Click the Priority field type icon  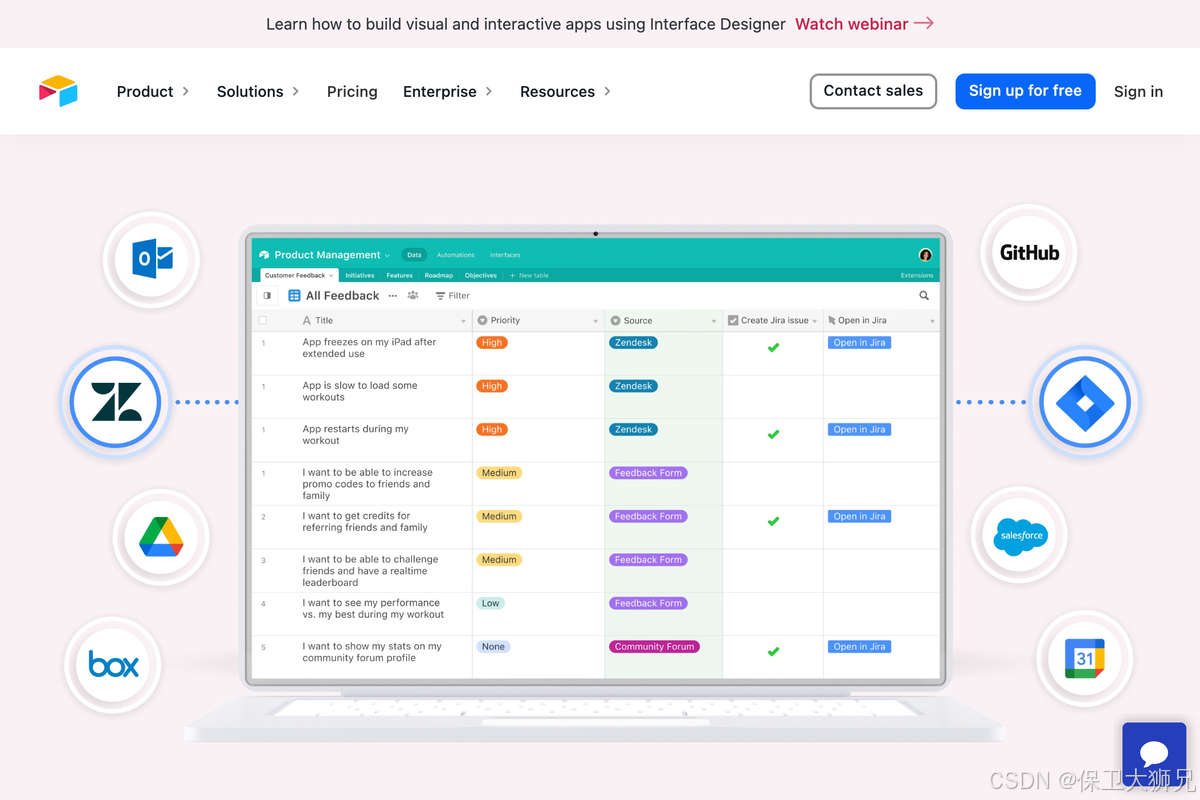[x=483, y=321]
